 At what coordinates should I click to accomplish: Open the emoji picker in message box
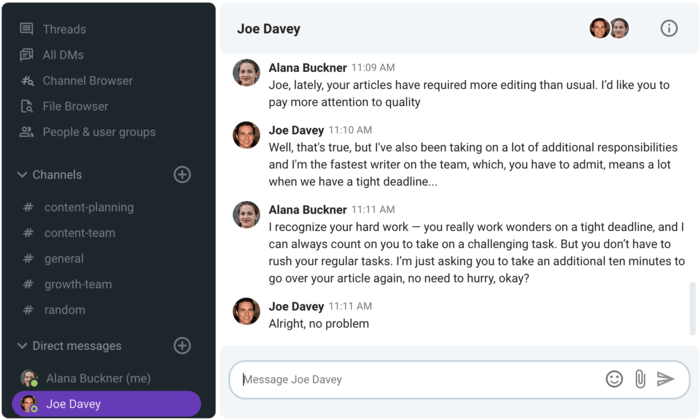tap(614, 379)
